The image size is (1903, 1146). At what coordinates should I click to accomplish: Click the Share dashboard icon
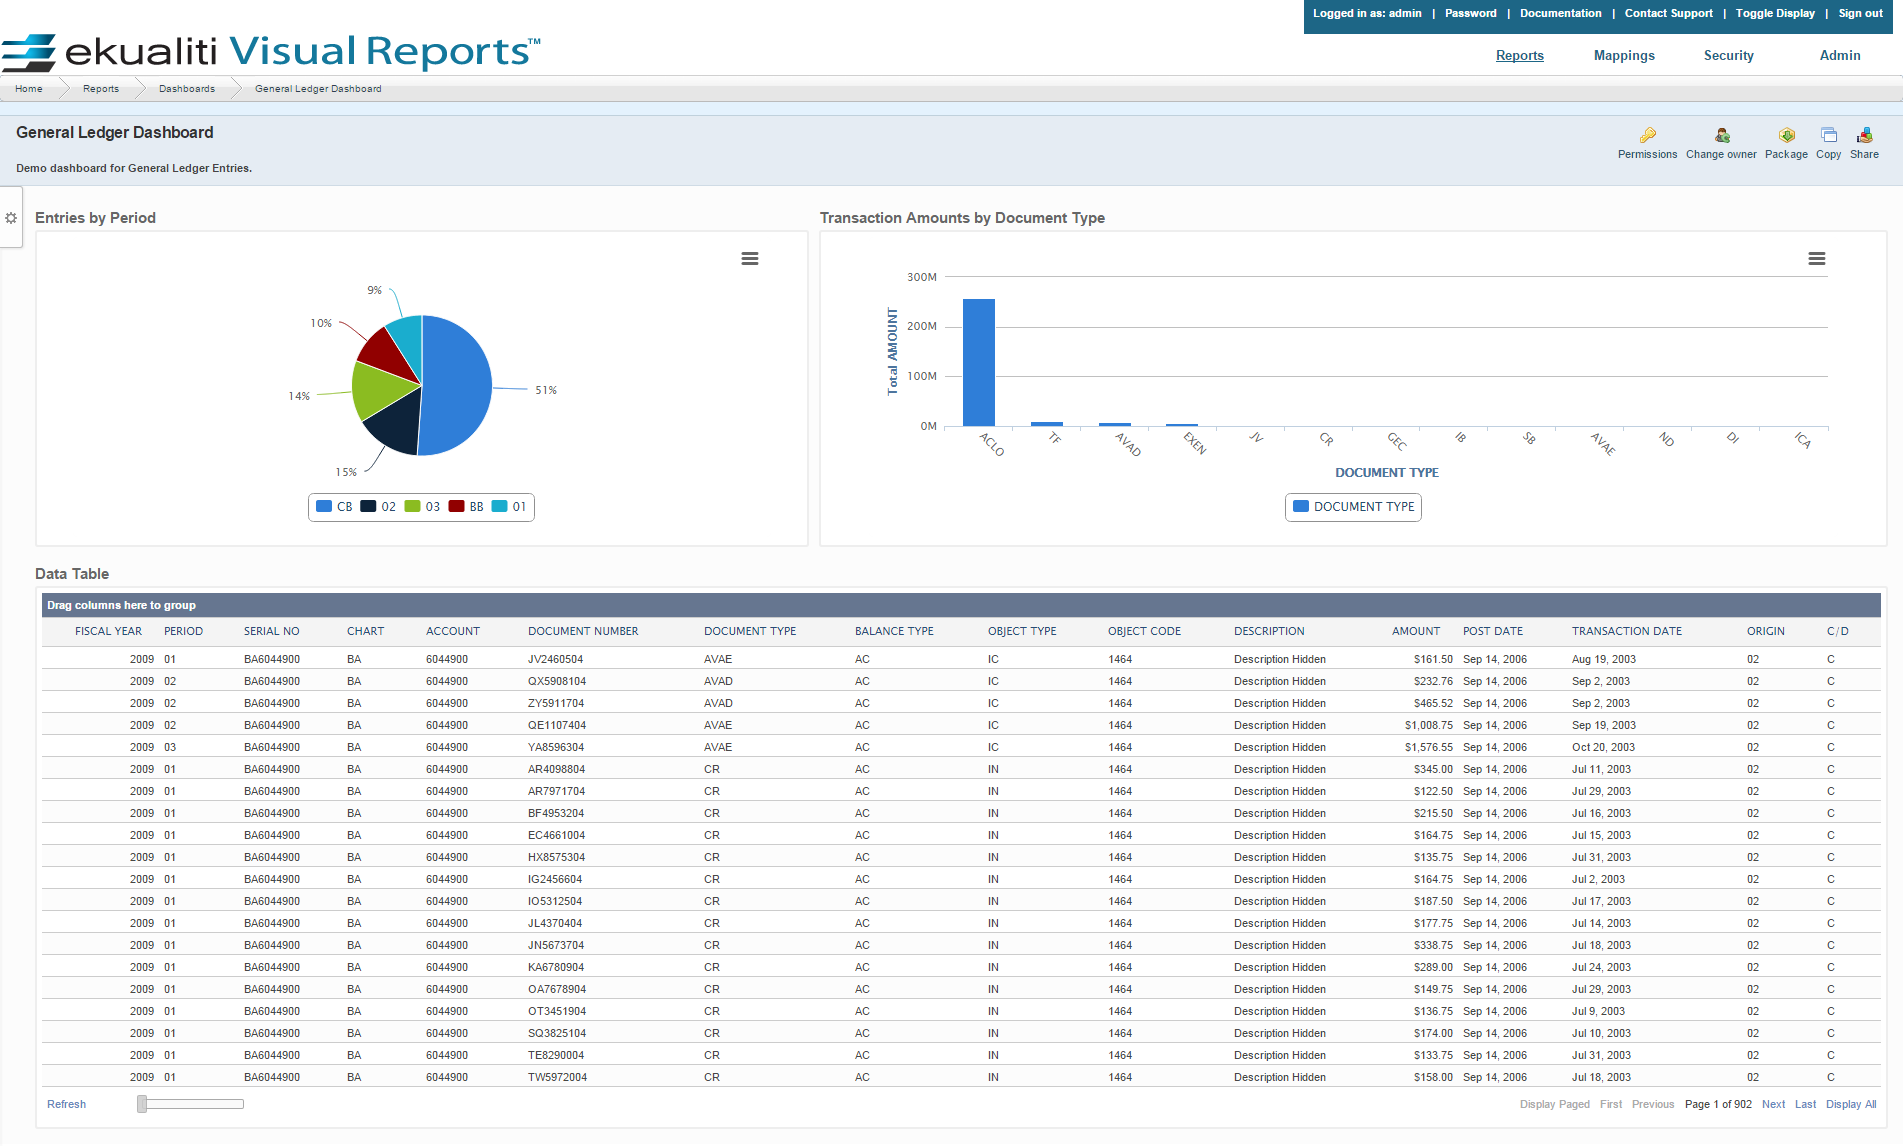[1864, 135]
